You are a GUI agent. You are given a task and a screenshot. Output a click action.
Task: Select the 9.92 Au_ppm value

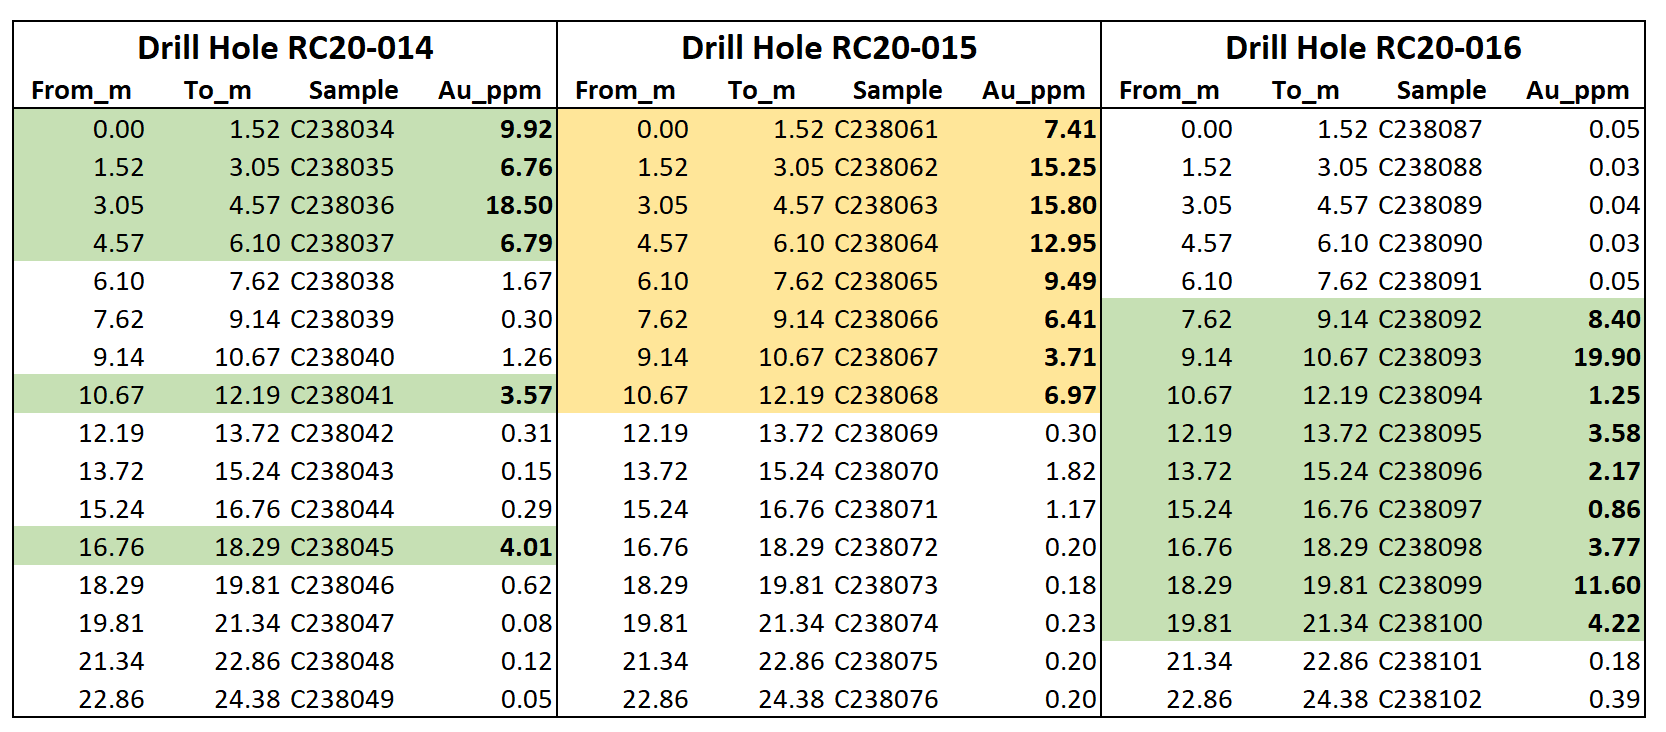[x=526, y=130]
